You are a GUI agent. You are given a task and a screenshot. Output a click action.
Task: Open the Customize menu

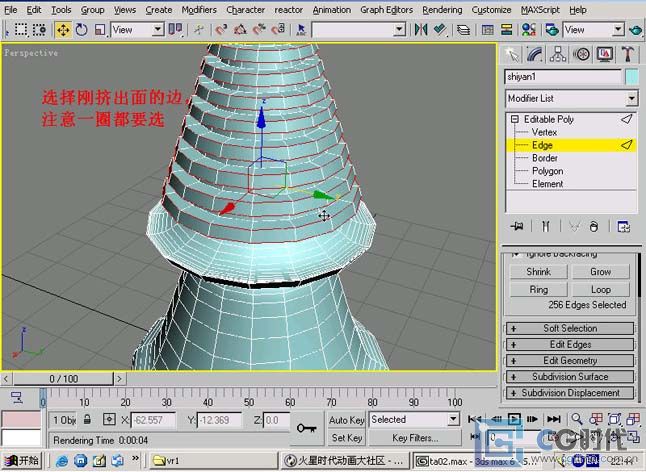point(491,9)
